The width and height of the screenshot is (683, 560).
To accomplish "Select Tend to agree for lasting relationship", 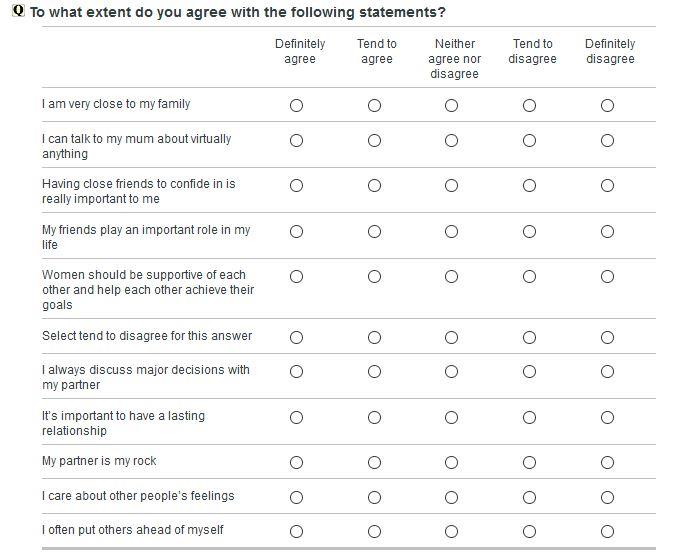I will pos(374,417).
